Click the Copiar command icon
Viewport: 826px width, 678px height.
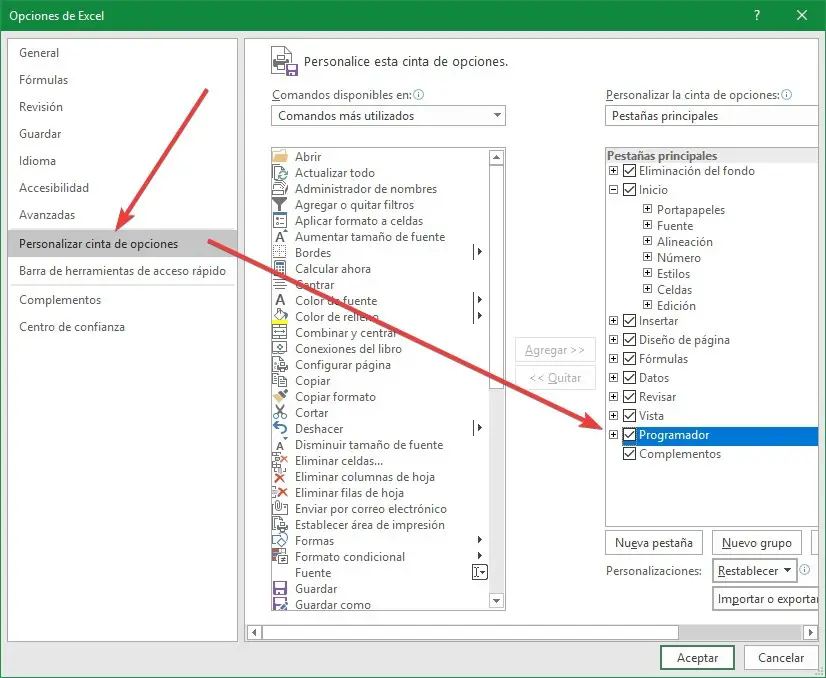[x=280, y=380]
